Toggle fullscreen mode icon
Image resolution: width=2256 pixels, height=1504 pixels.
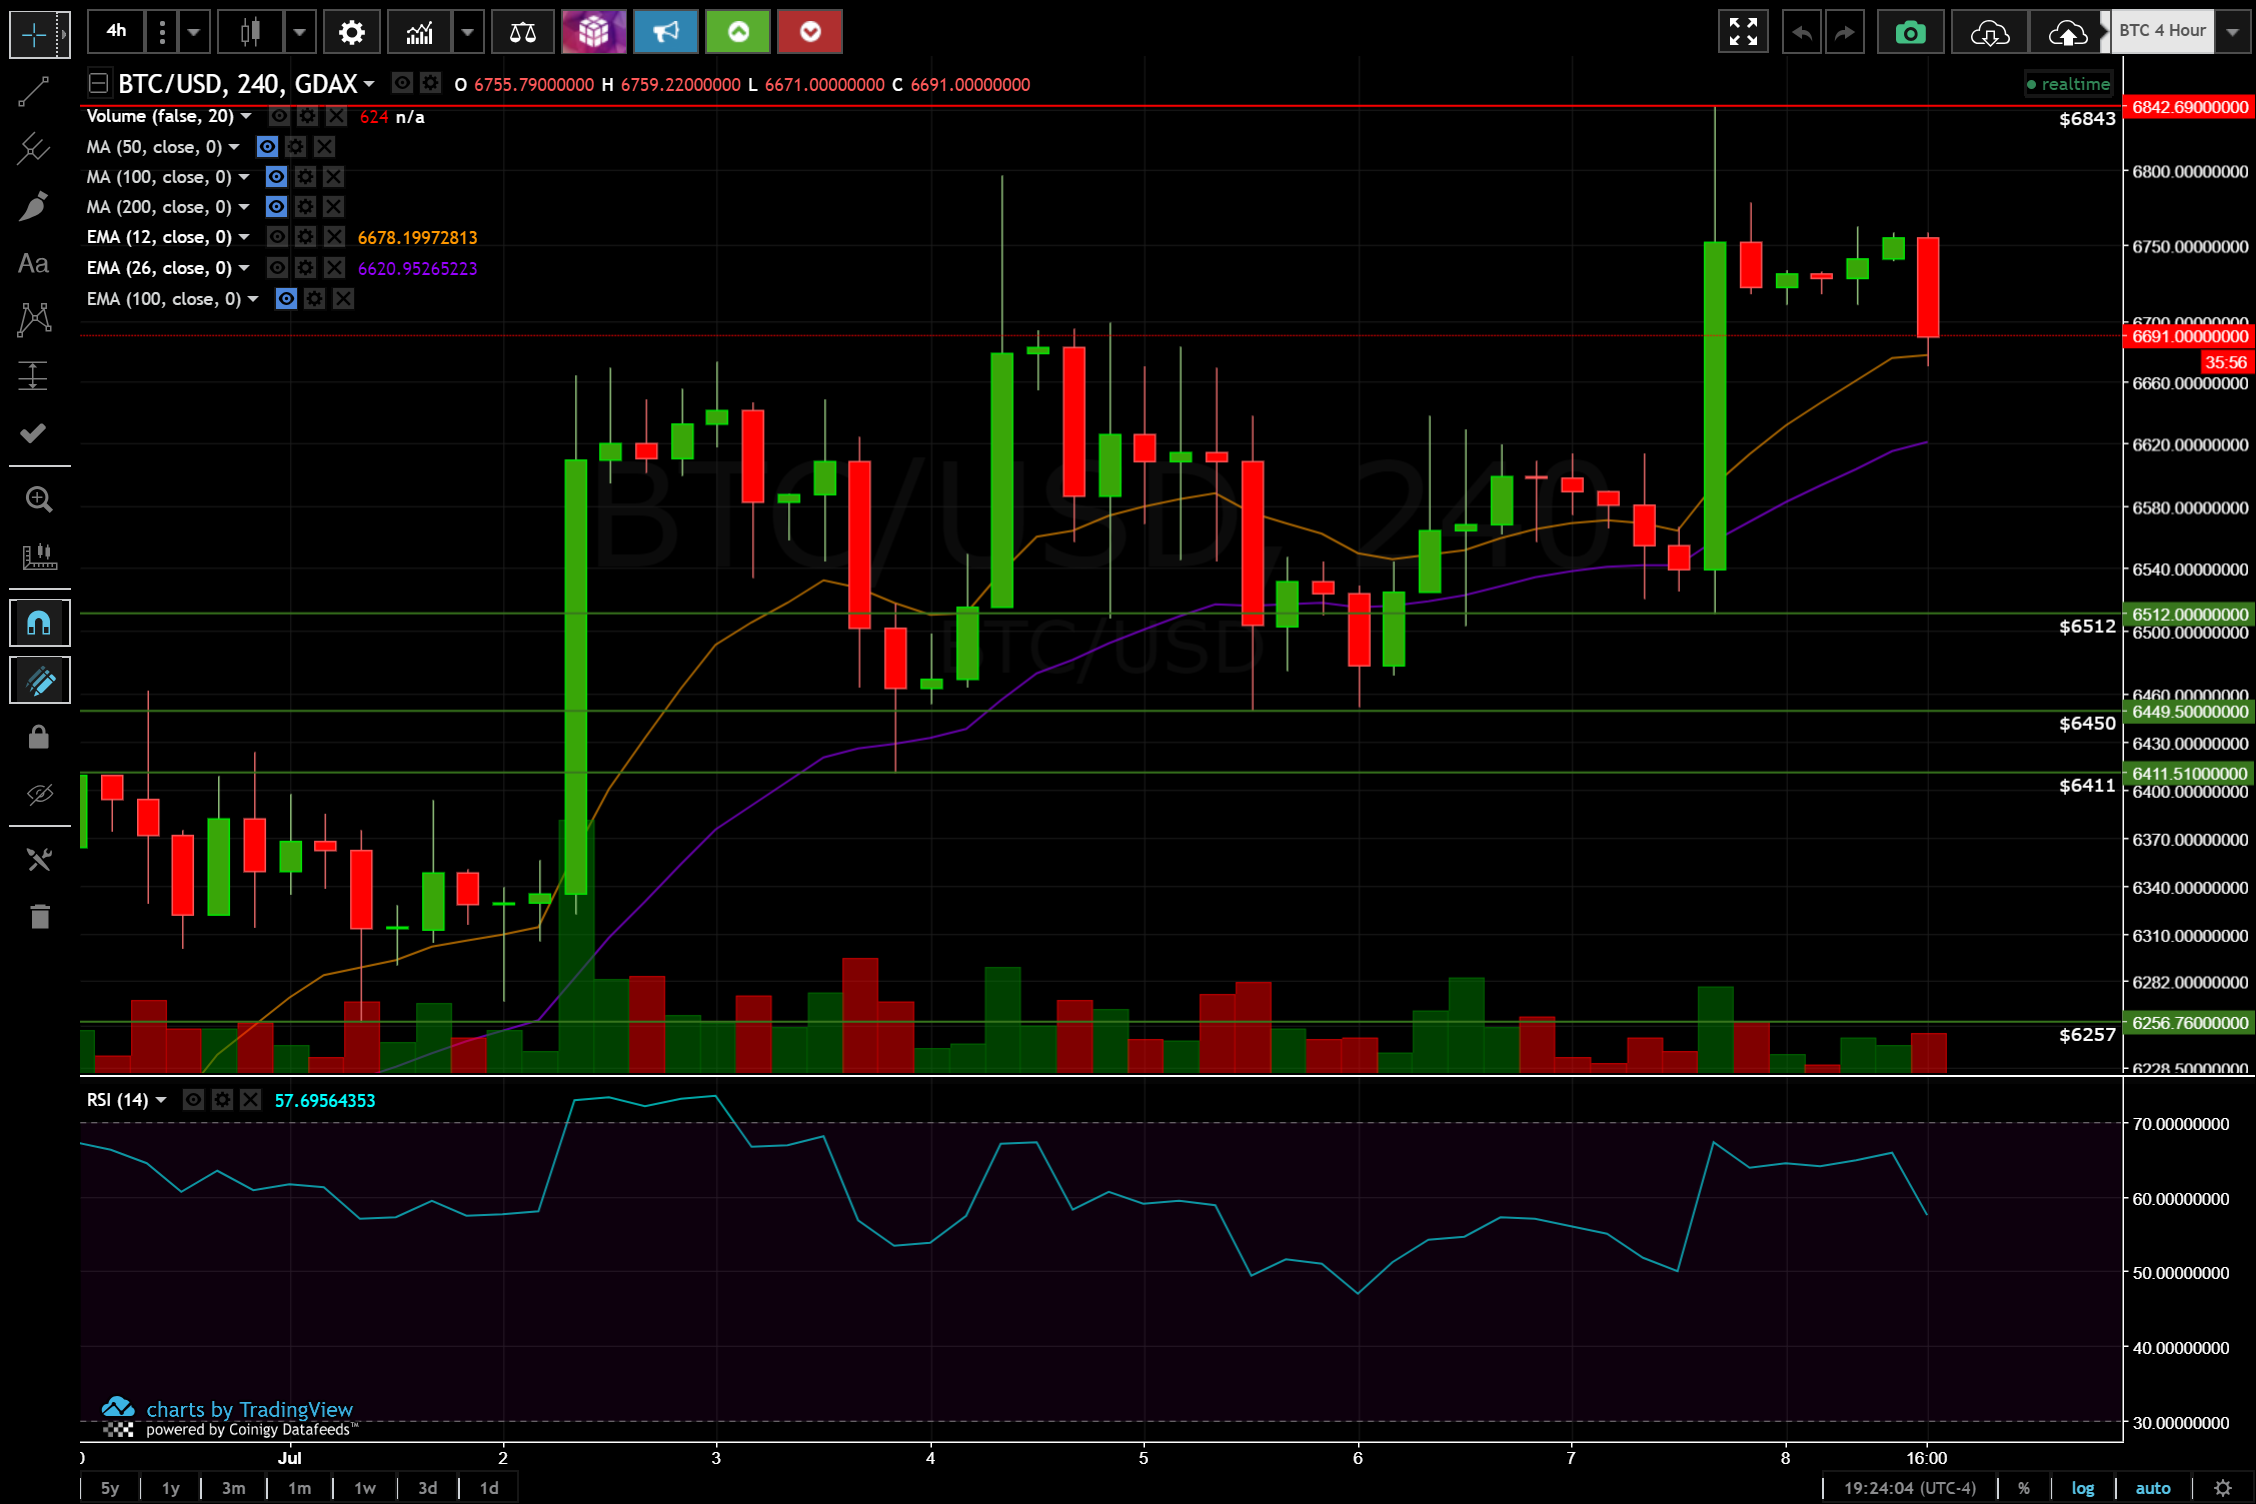(x=1743, y=33)
